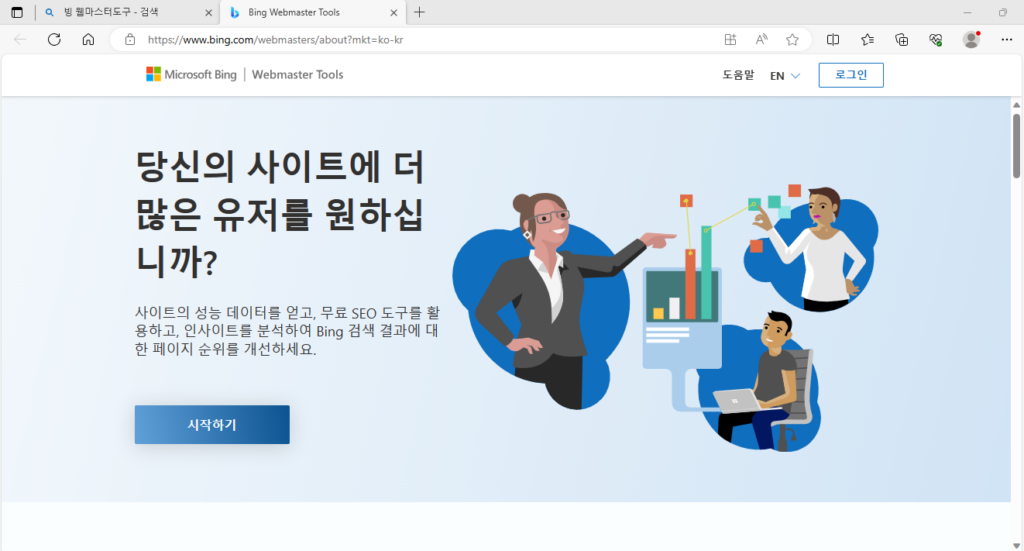Click the 당신의 사이트에 더 많은 유저를 headline

280,213
